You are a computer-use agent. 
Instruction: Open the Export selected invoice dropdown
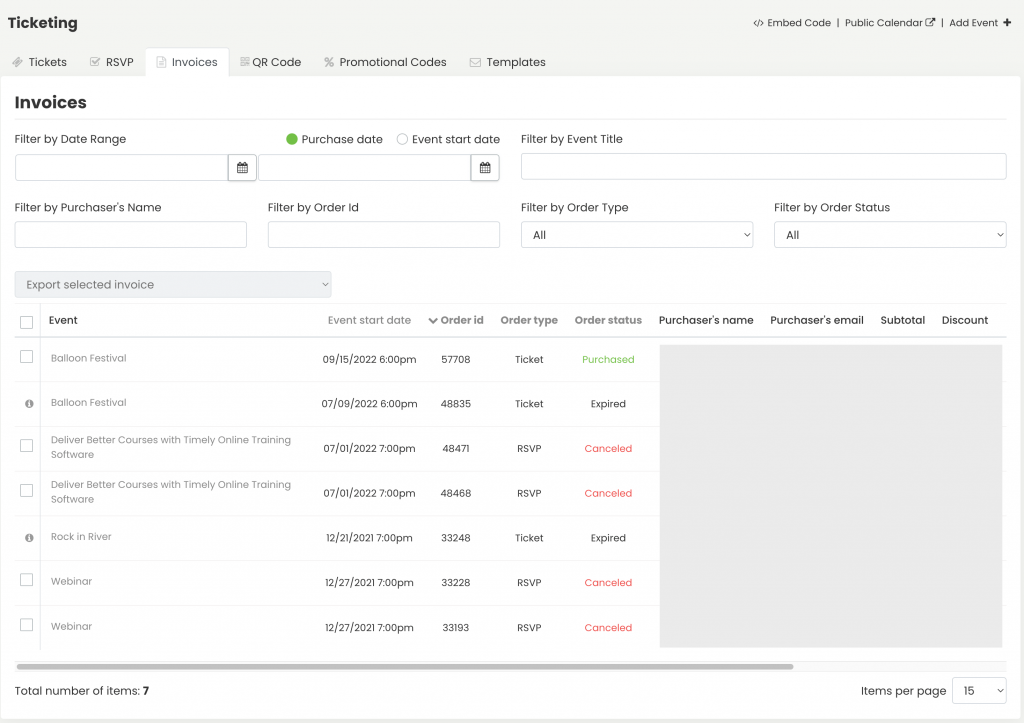click(173, 285)
